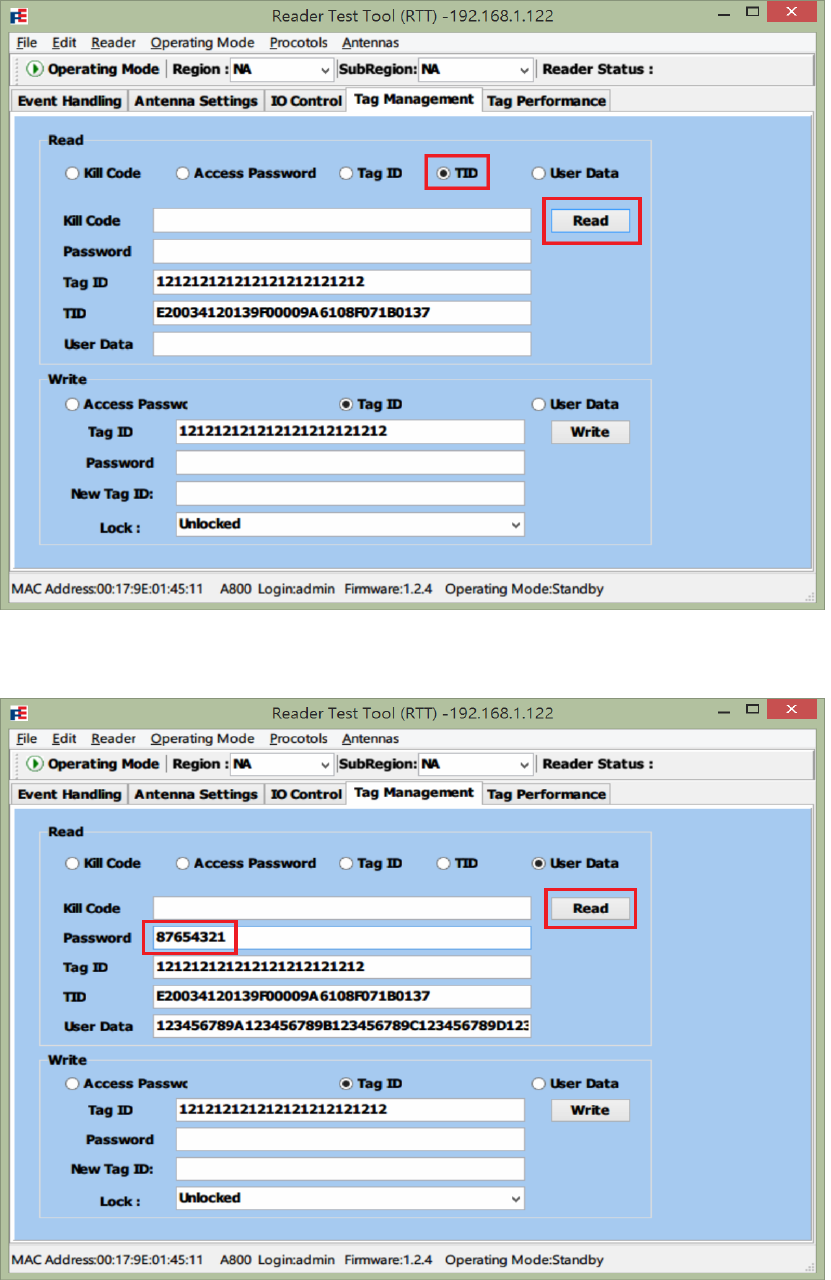Click the app logo icon in lower title bar

pos(18,714)
